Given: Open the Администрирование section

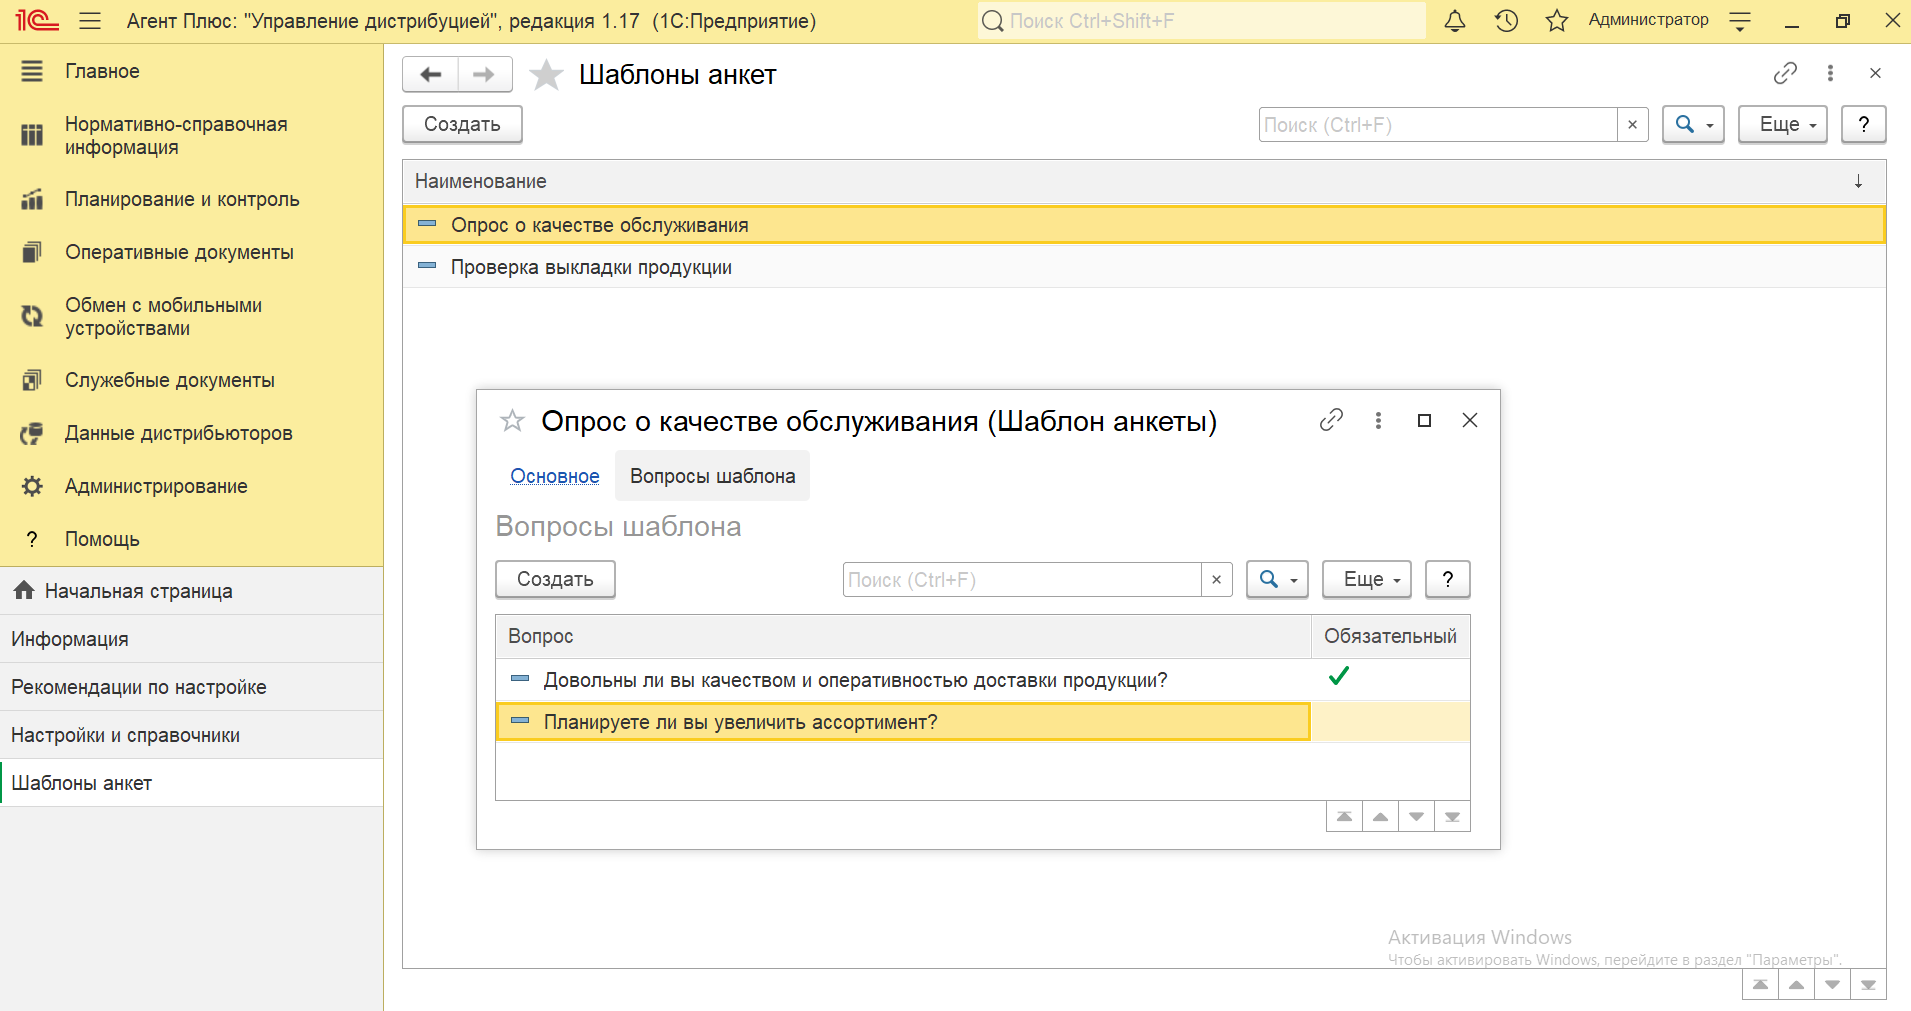Looking at the screenshot, I should click(x=191, y=486).
